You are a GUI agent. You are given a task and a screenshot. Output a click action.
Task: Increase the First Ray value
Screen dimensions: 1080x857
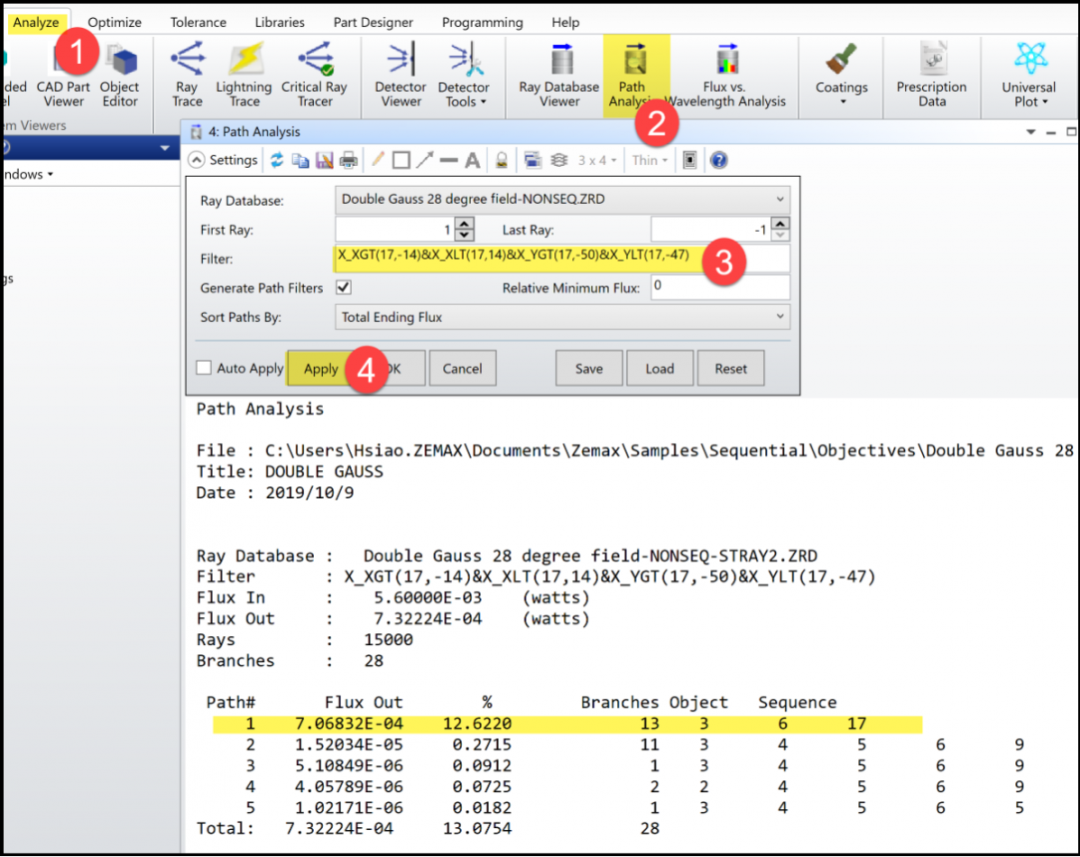point(465,223)
